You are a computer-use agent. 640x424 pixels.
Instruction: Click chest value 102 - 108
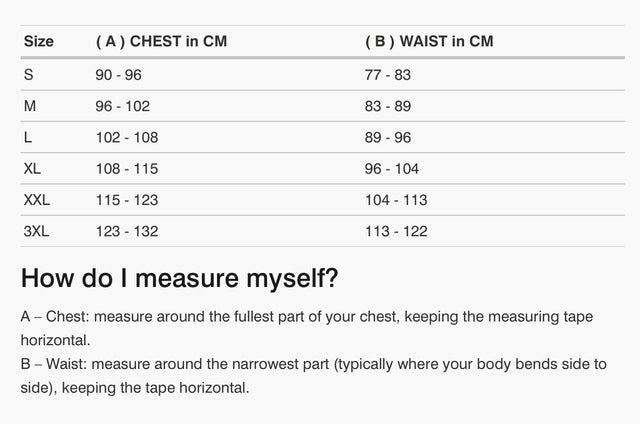click(x=126, y=137)
